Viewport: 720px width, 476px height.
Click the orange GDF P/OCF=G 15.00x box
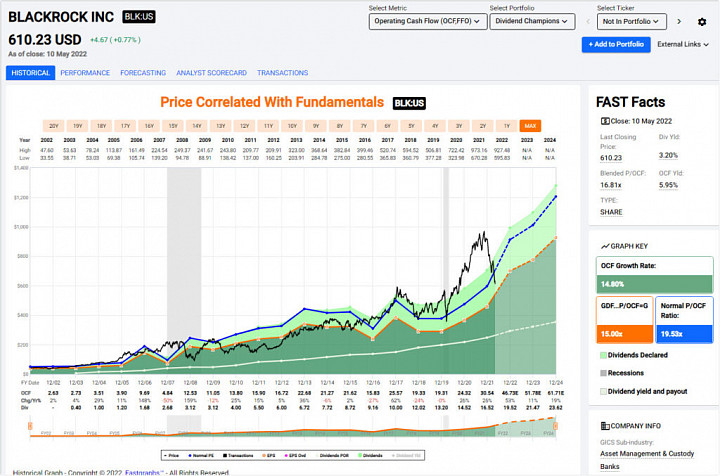624,320
